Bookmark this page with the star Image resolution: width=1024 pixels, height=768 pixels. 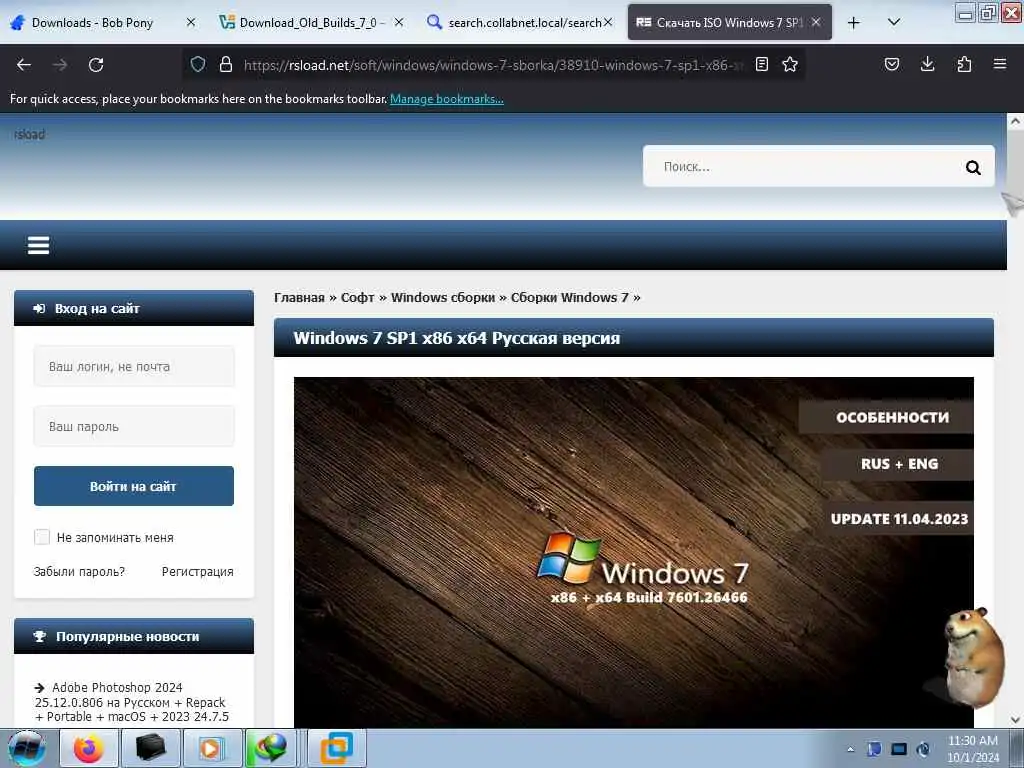[x=790, y=64]
